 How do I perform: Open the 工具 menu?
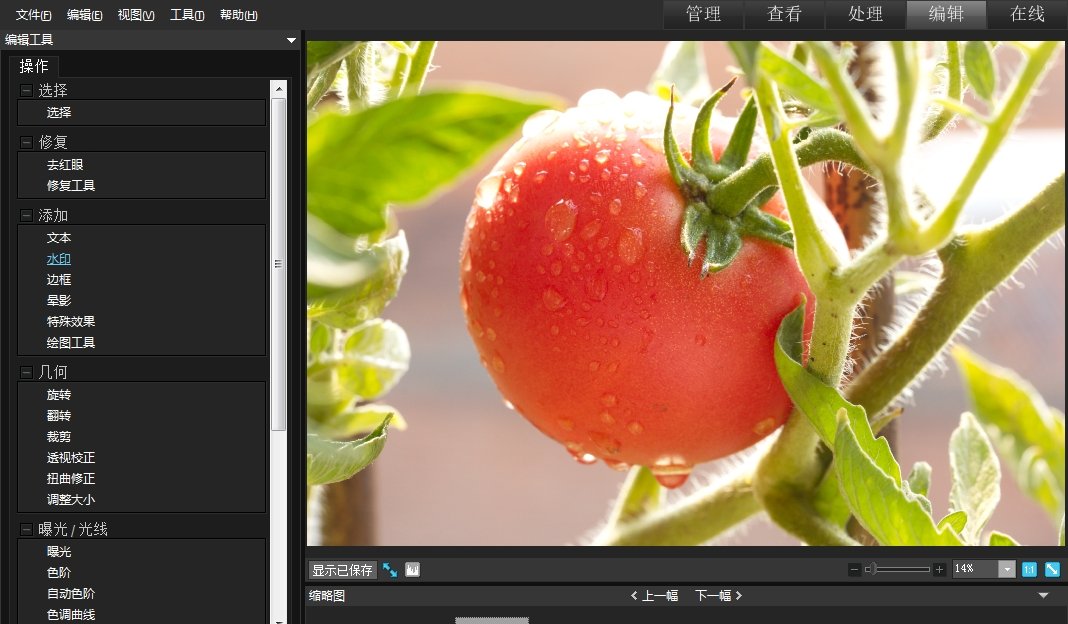pyautogui.click(x=186, y=15)
